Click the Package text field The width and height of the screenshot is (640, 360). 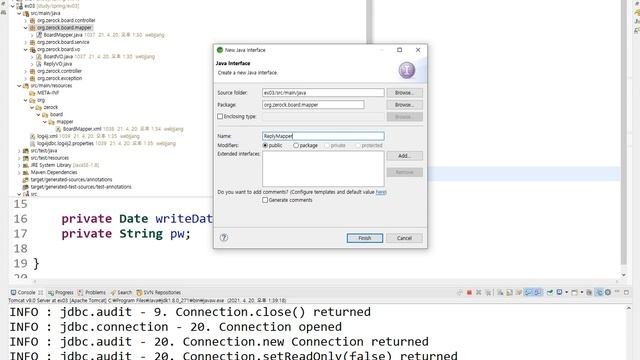[313, 105]
